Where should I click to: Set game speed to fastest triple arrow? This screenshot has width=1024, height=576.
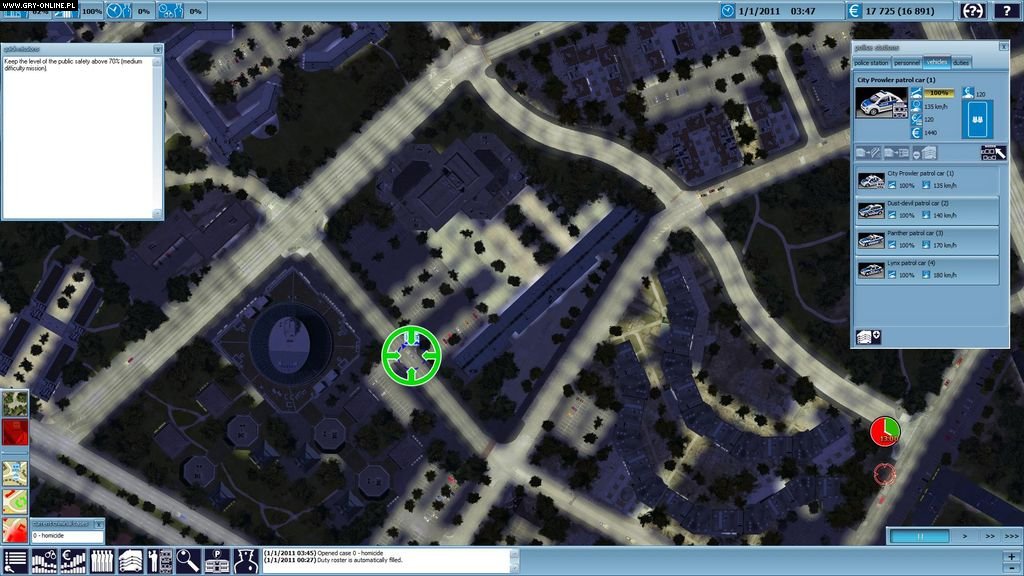1012,536
